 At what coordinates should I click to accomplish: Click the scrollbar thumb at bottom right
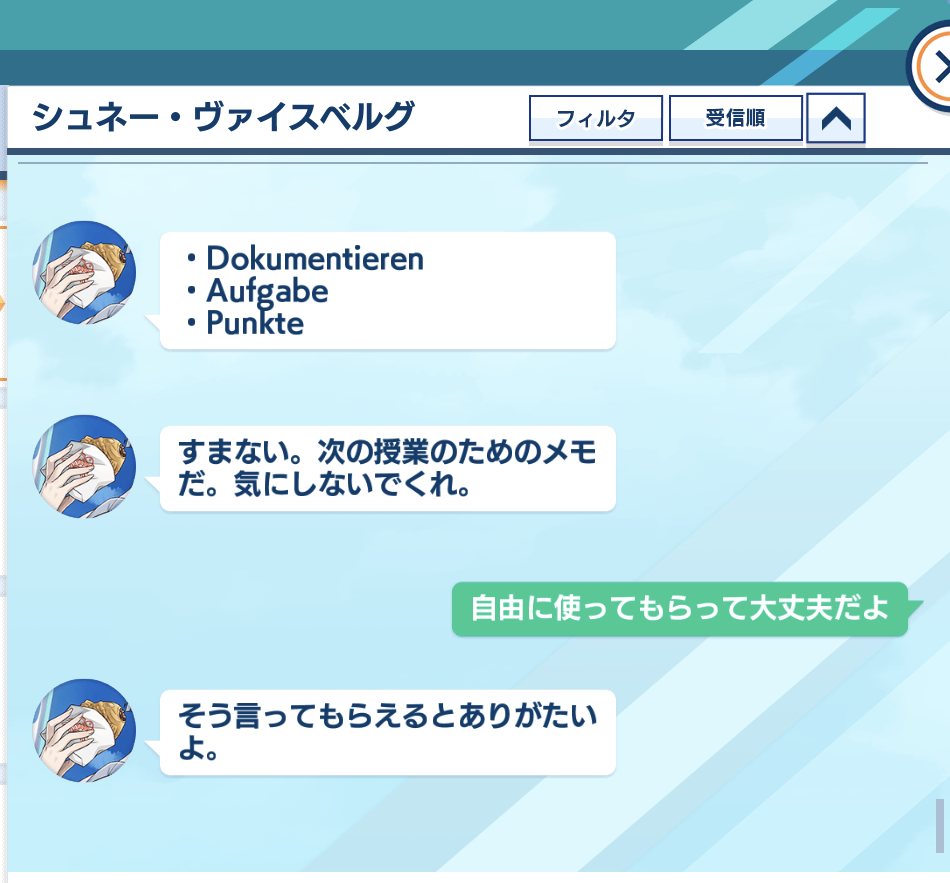[x=940, y=825]
